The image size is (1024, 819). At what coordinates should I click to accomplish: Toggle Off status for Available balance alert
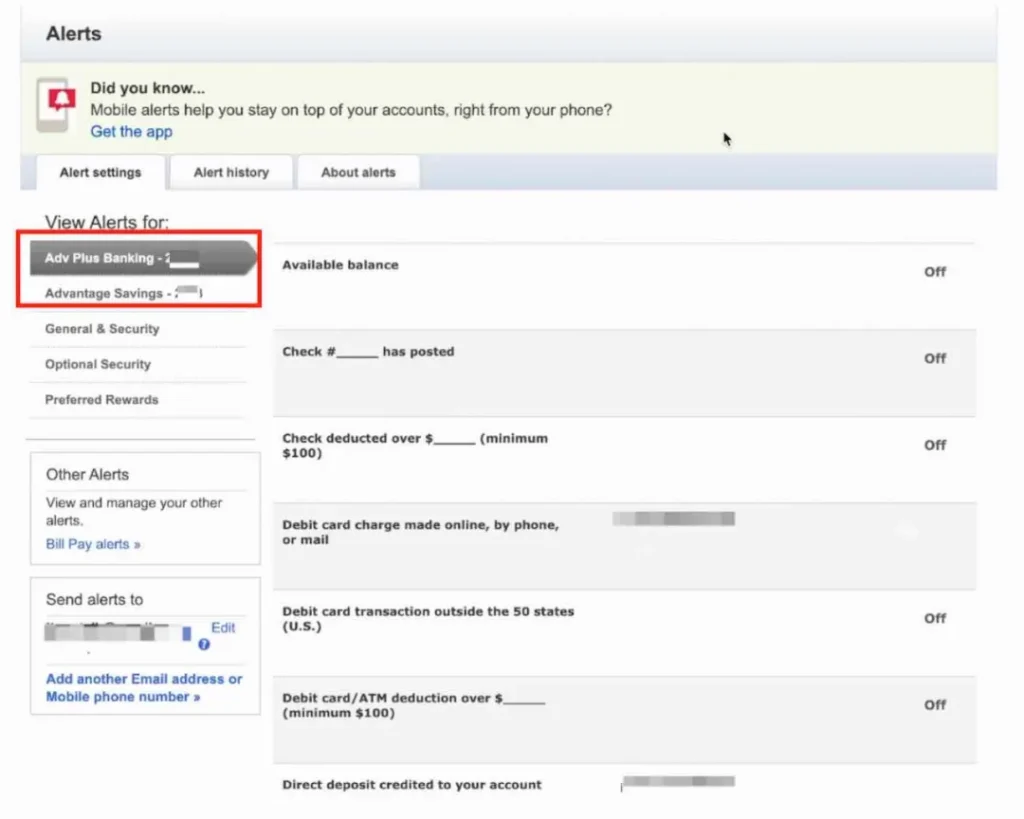pos(934,272)
